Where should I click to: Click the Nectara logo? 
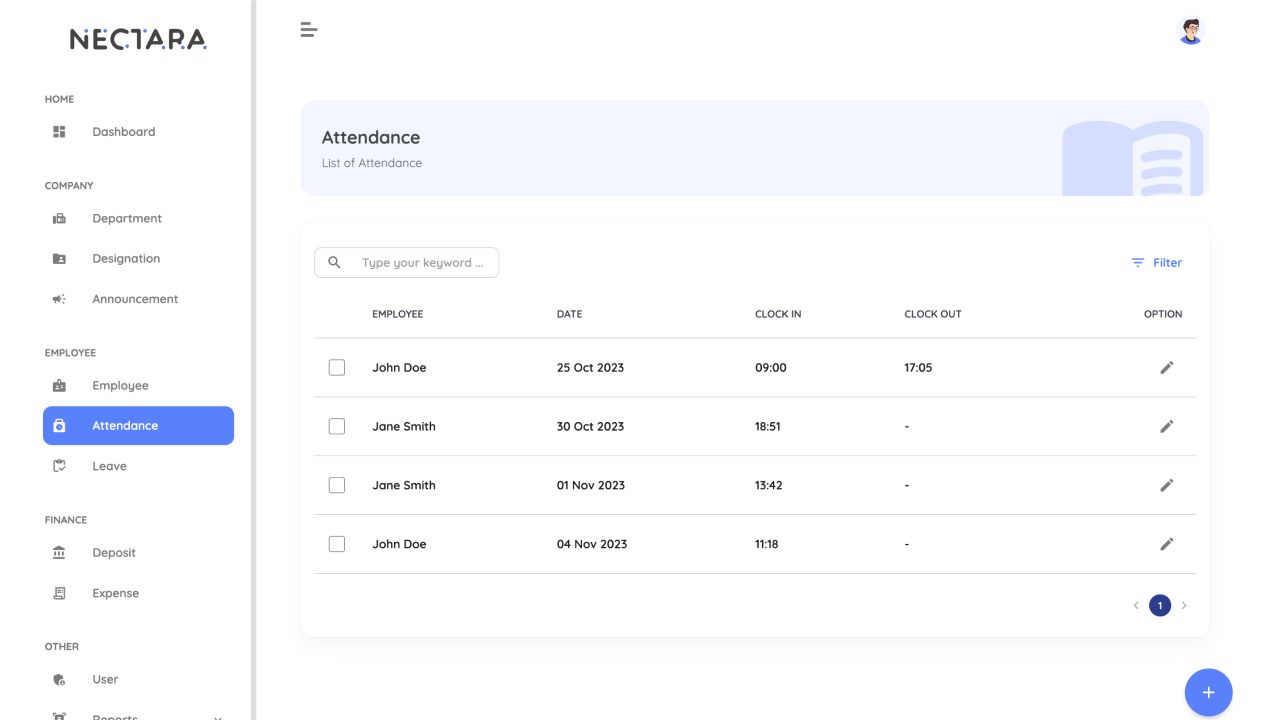click(138, 39)
